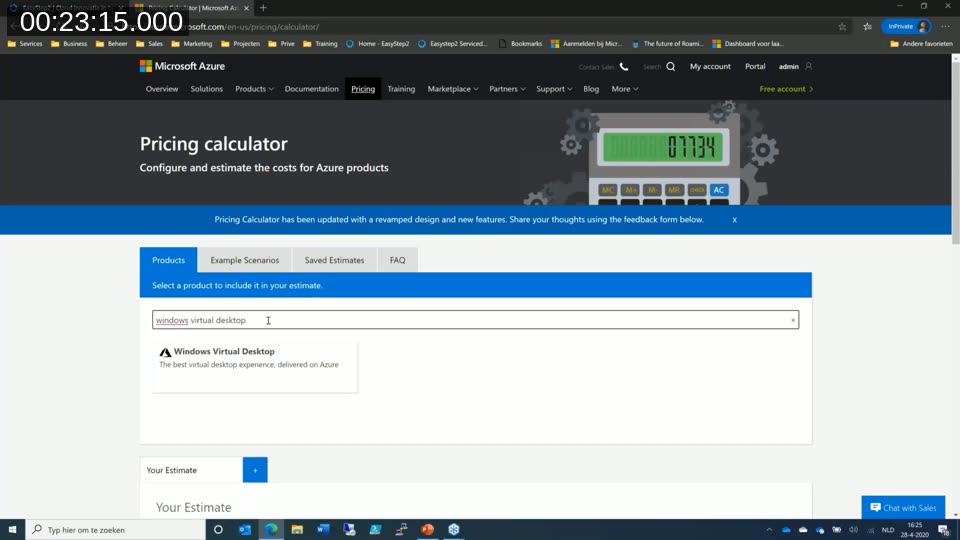Click the Free account link

point(786,89)
